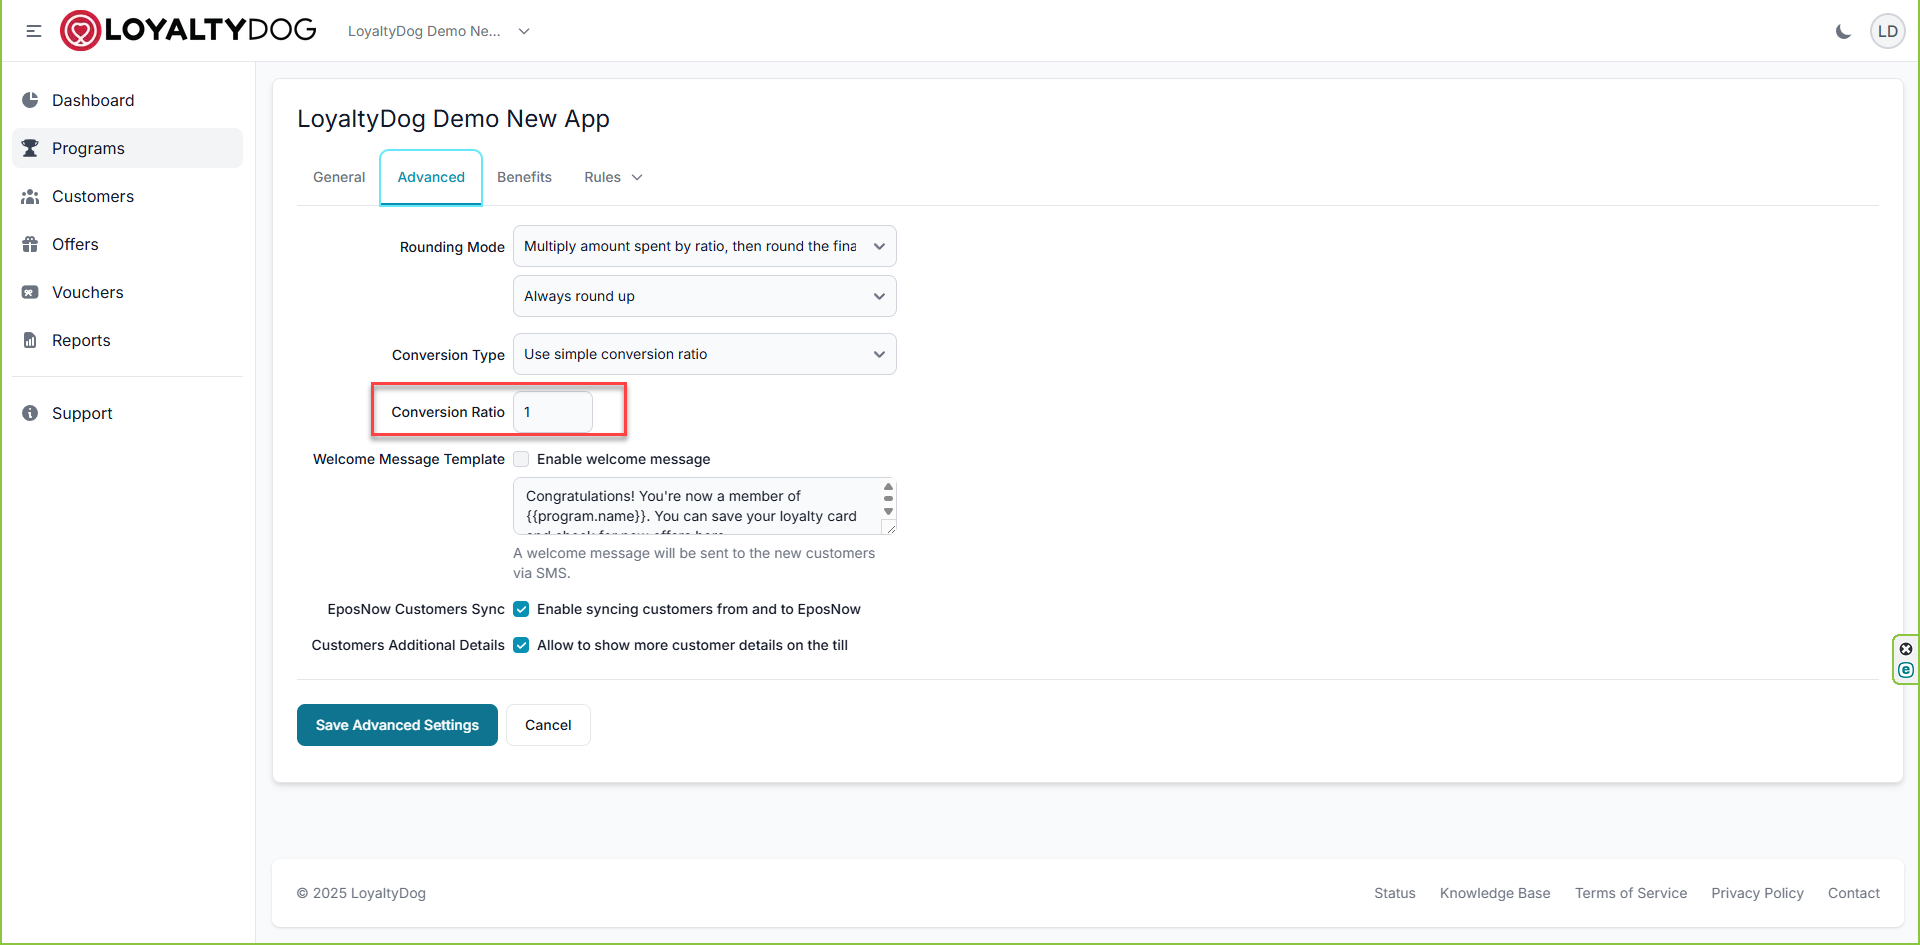Uncheck EposNow customers sync checkbox
The width and height of the screenshot is (1920, 945).
coord(521,609)
